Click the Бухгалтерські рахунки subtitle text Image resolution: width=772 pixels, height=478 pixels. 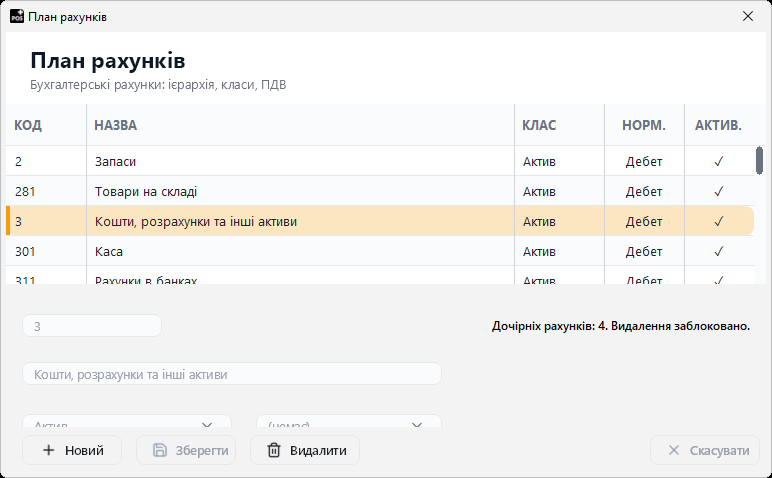point(158,85)
